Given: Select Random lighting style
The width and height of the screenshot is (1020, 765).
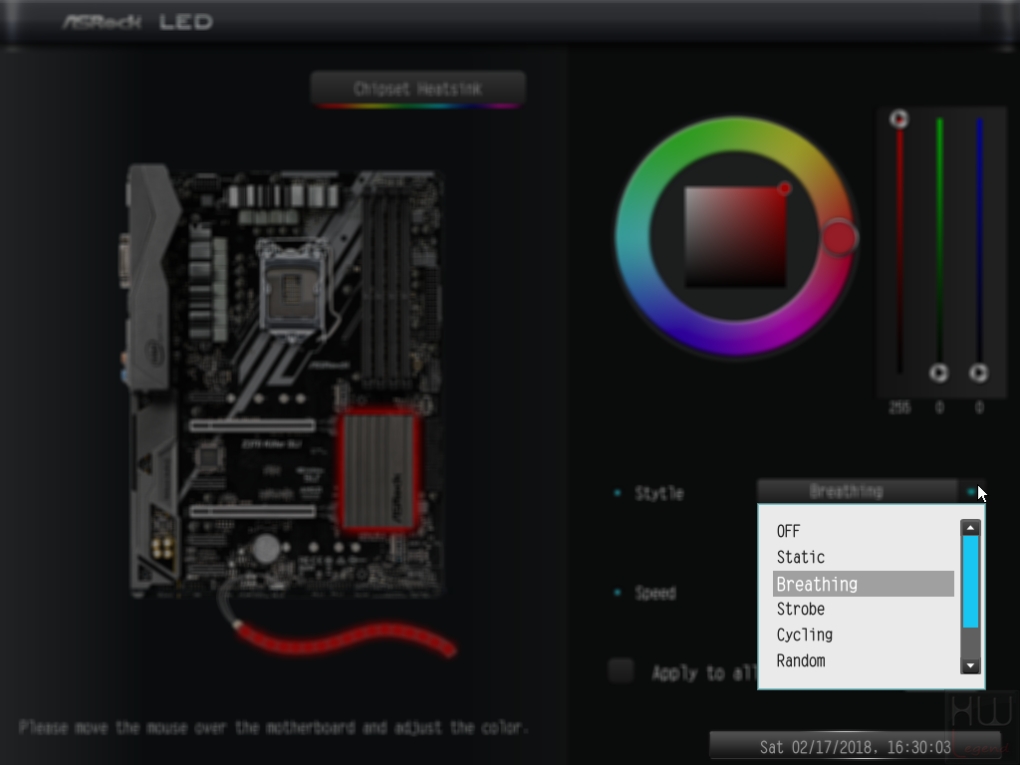Looking at the screenshot, I should [x=801, y=661].
